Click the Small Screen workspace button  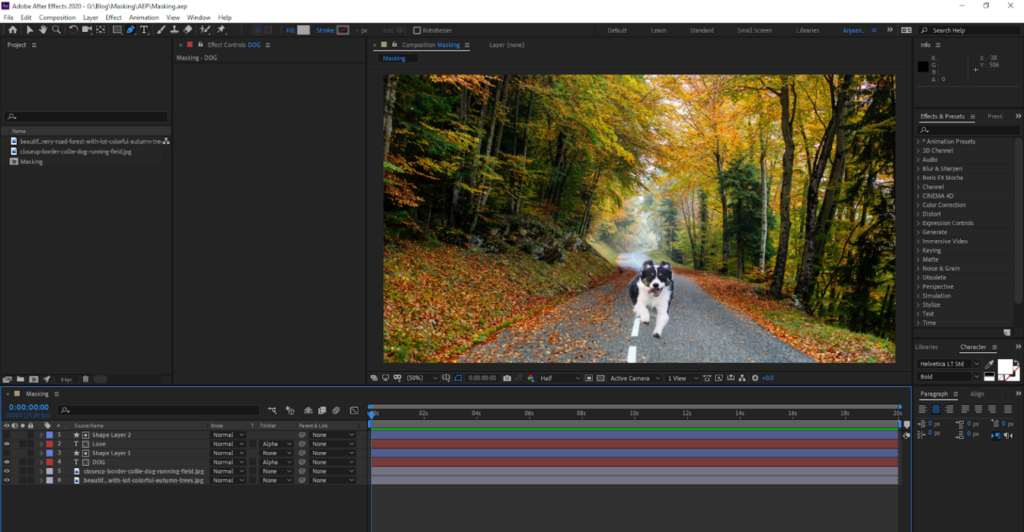click(x=754, y=30)
